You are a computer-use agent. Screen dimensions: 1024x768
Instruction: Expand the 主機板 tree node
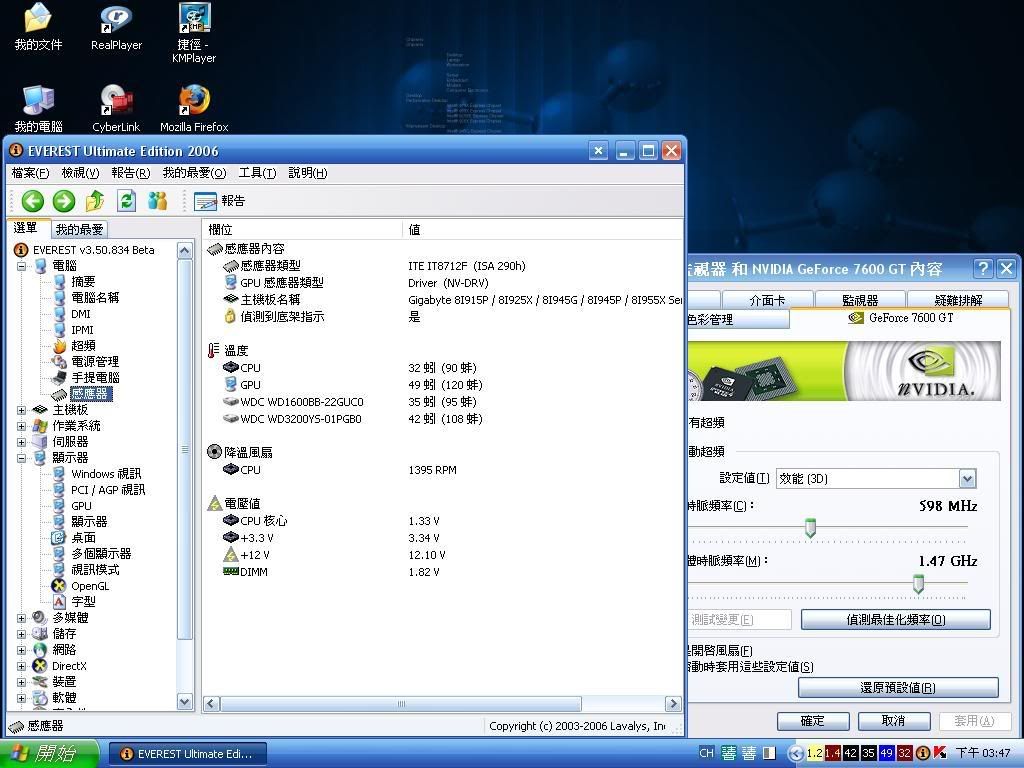(x=22, y=410)
